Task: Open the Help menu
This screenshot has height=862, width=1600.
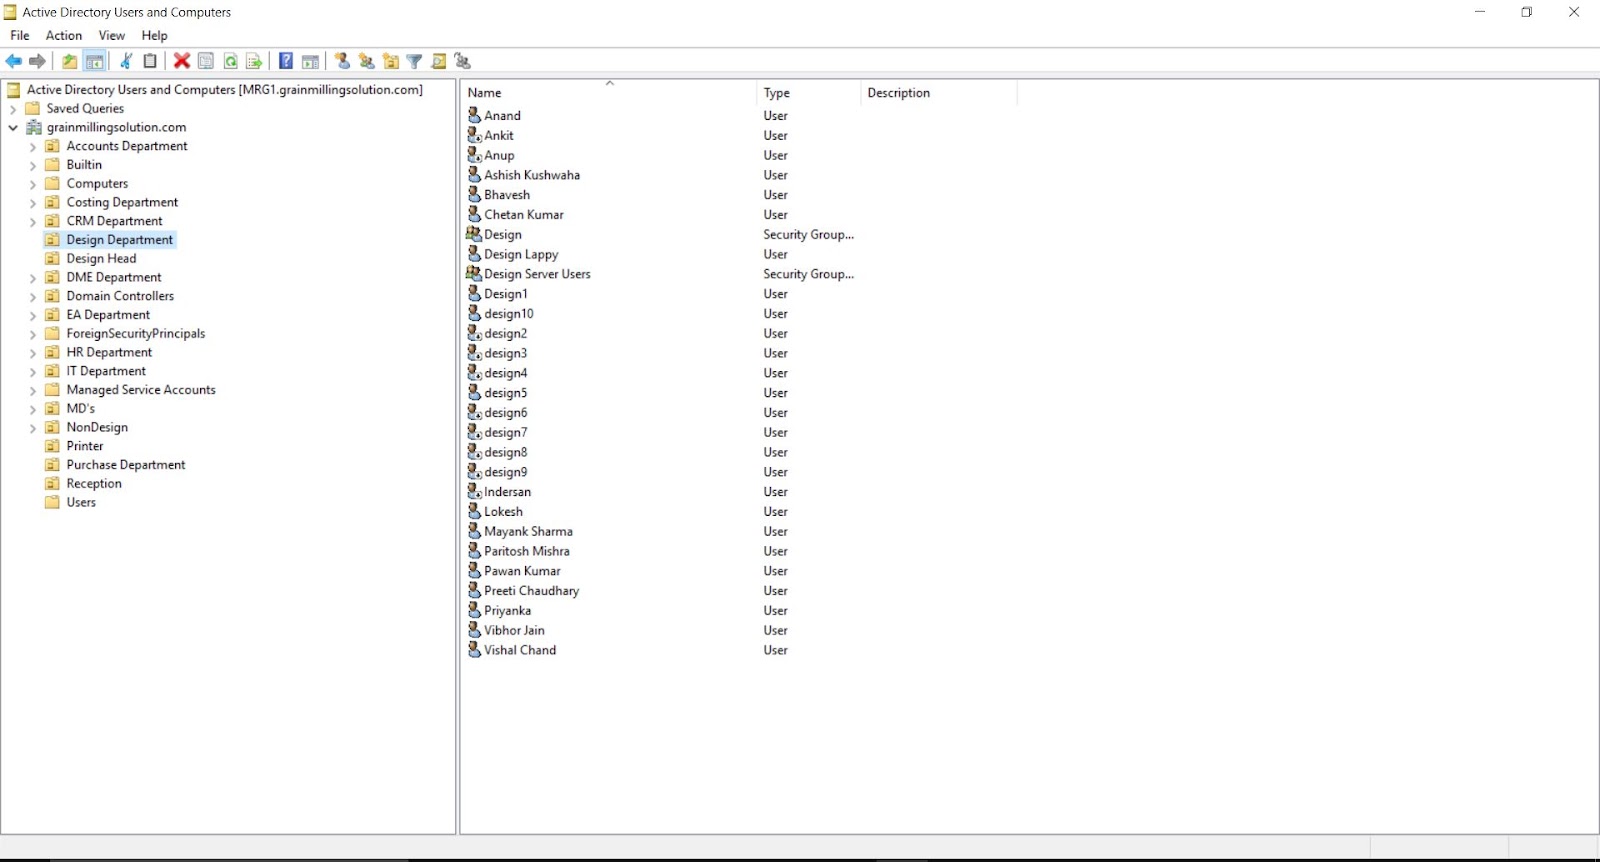Action: pos(155,35)
